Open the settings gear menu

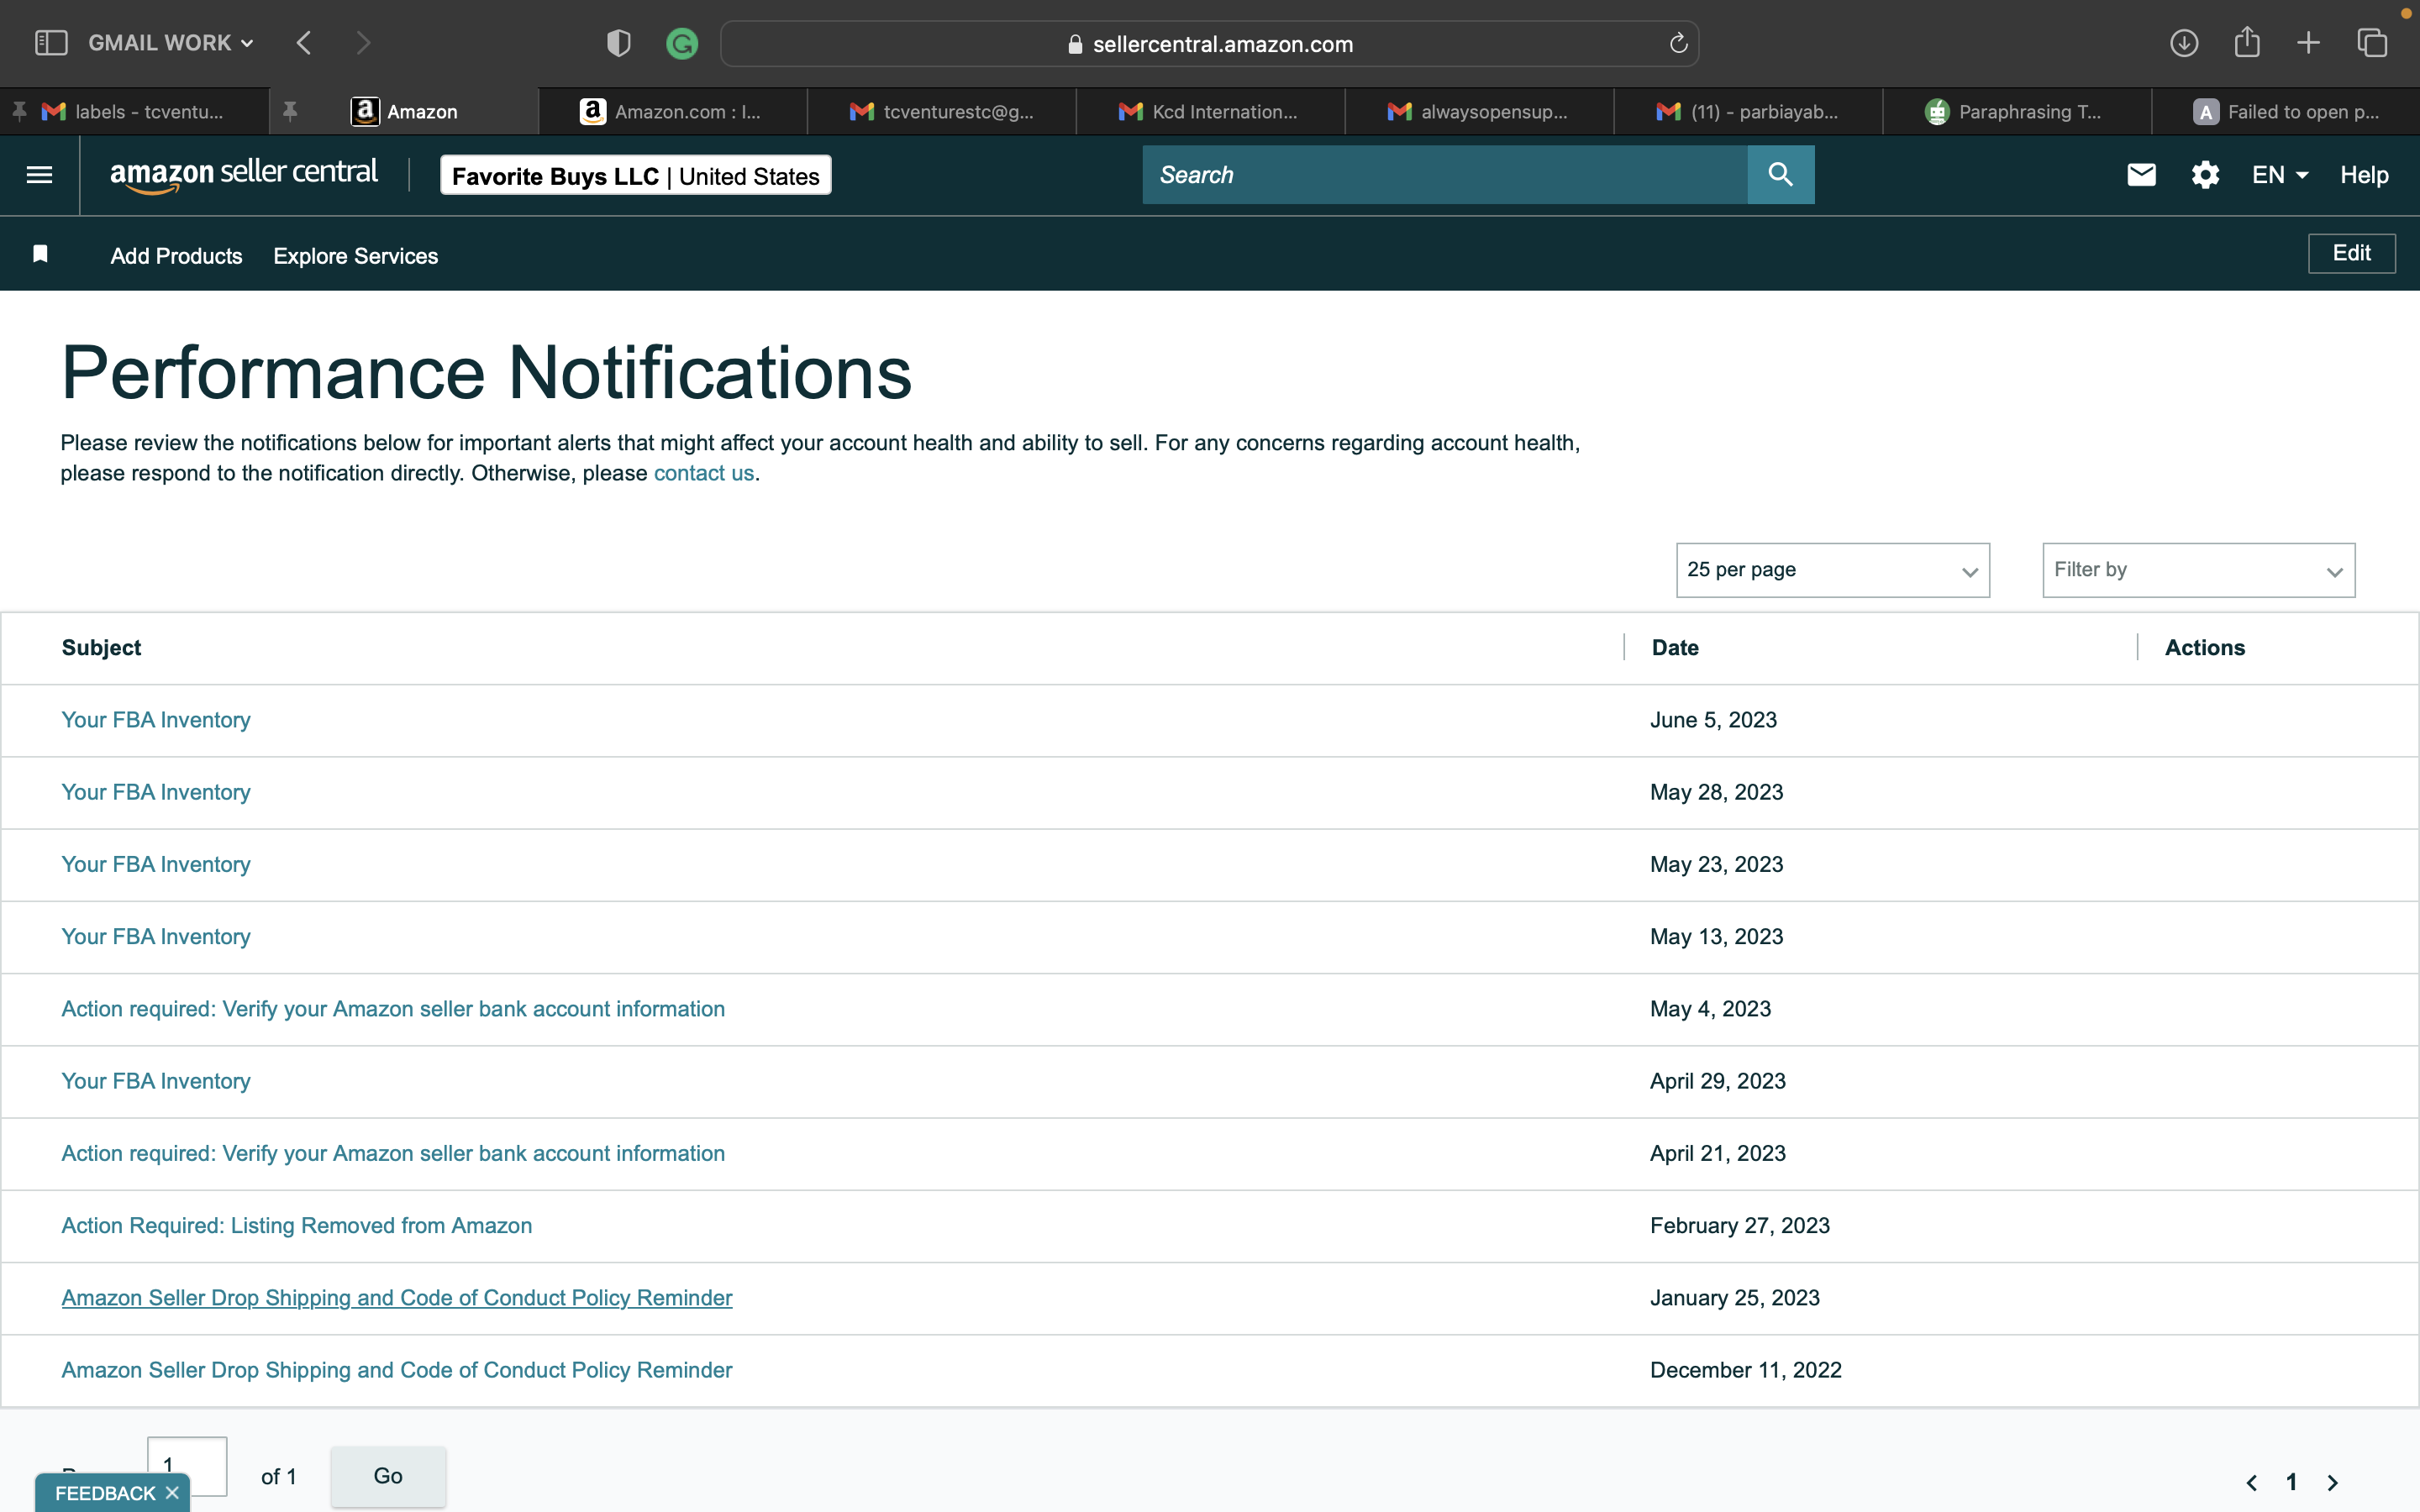point(2205,175)
